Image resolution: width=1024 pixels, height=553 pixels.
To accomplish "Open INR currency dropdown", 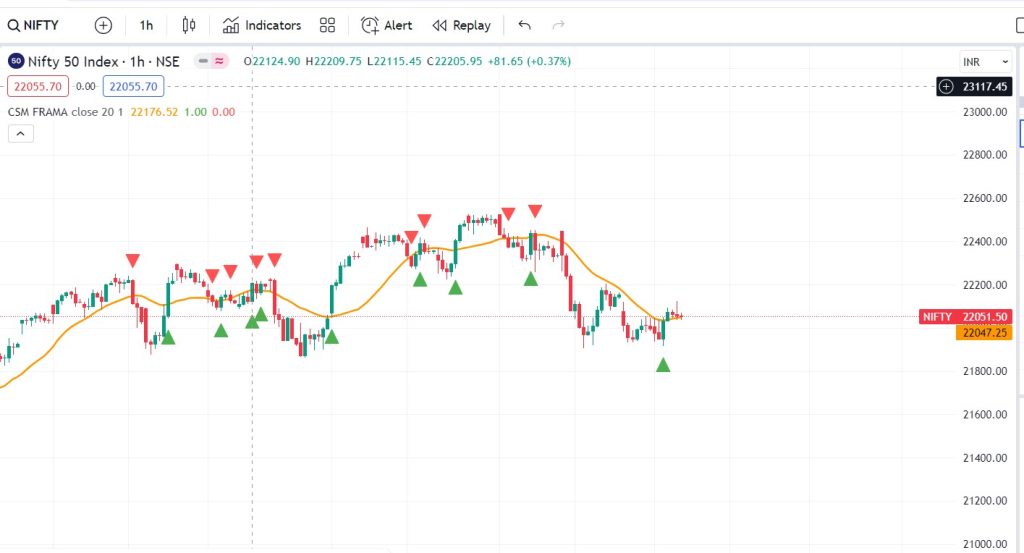I will coord(985,62).
